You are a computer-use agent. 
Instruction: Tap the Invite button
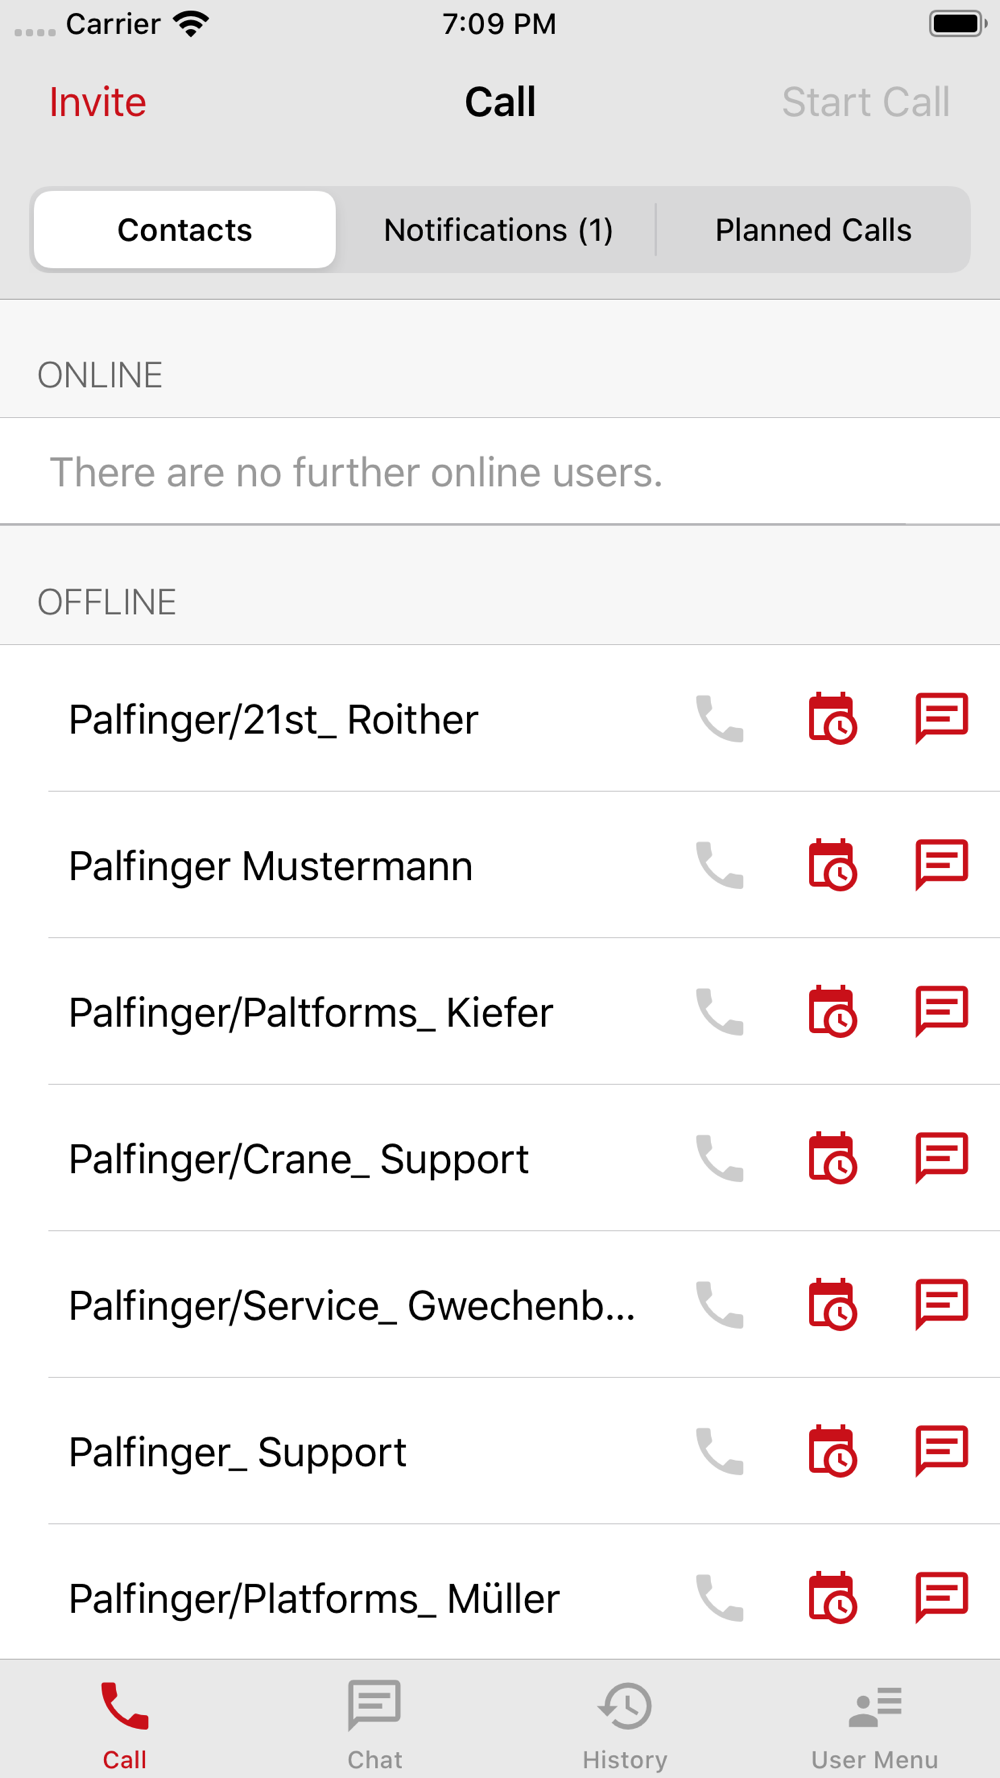click(98, 102)
